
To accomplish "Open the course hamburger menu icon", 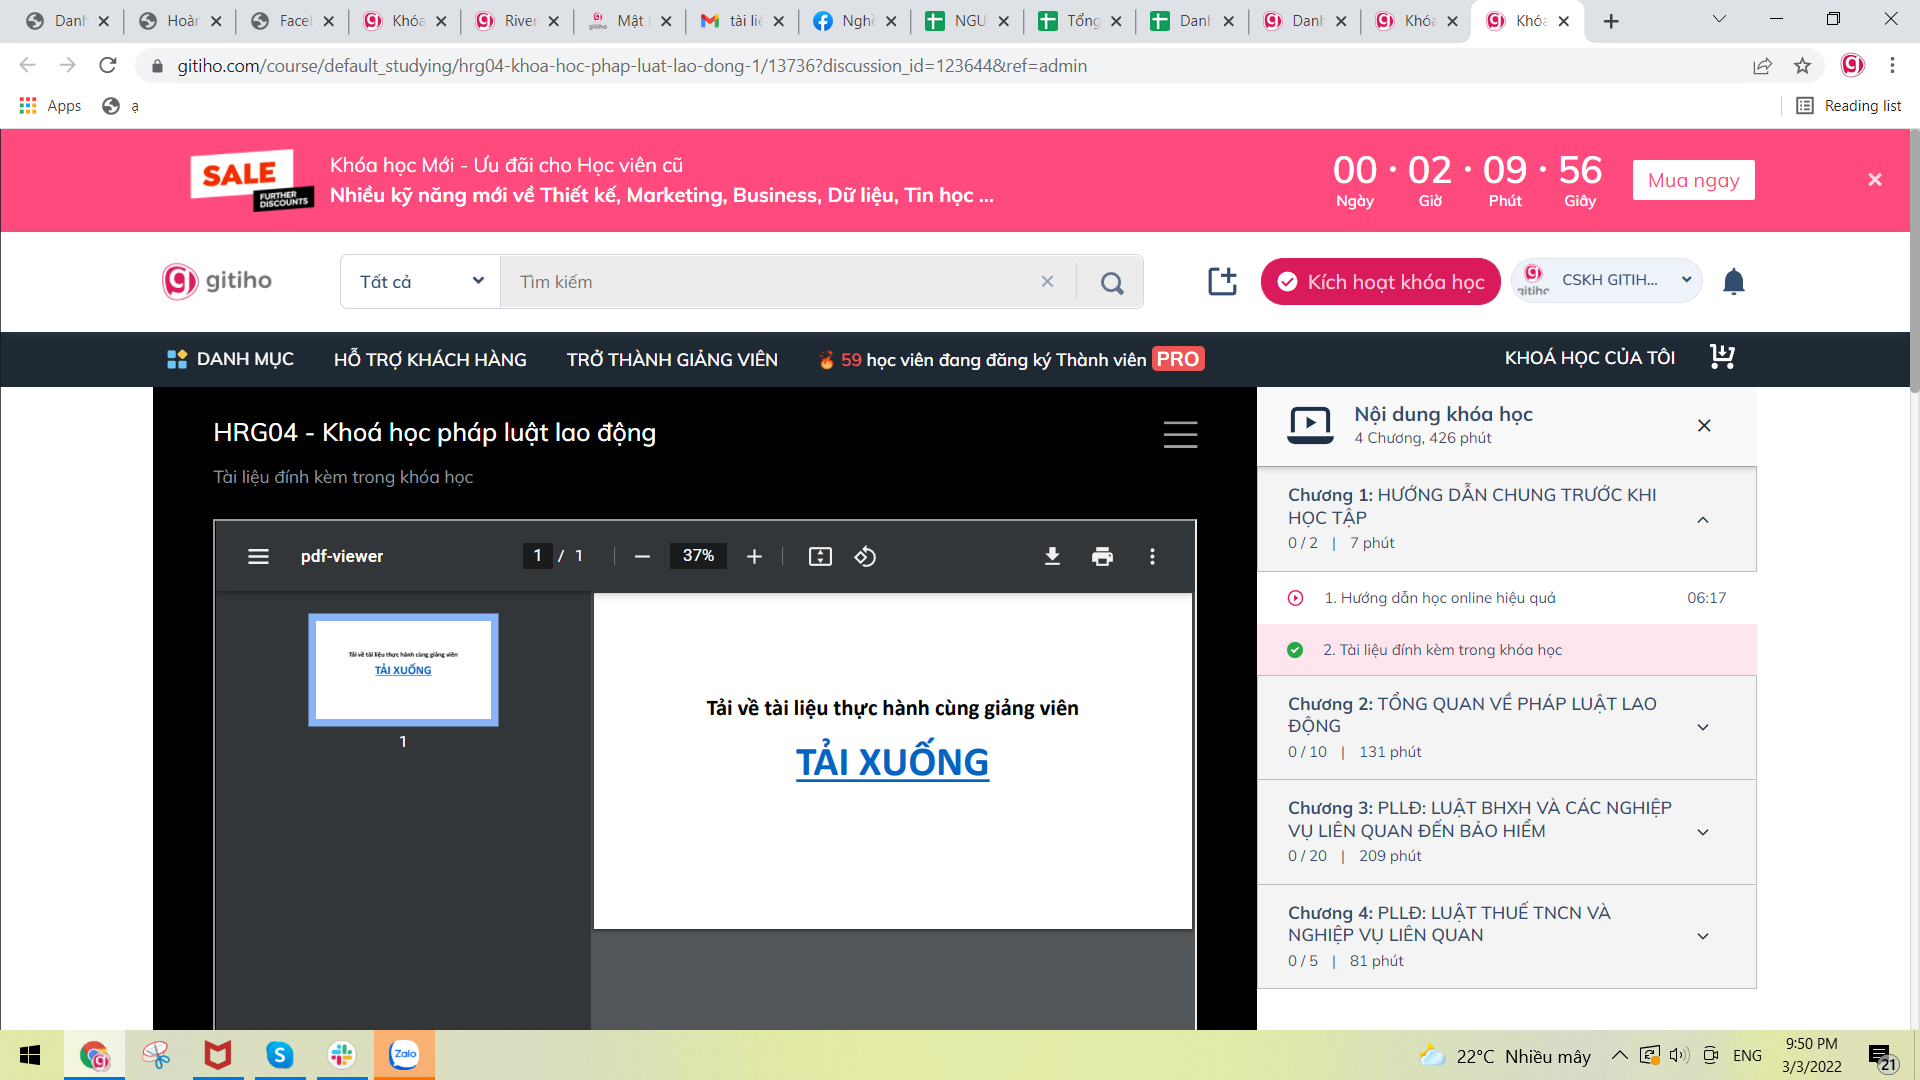I will 1180,434.
